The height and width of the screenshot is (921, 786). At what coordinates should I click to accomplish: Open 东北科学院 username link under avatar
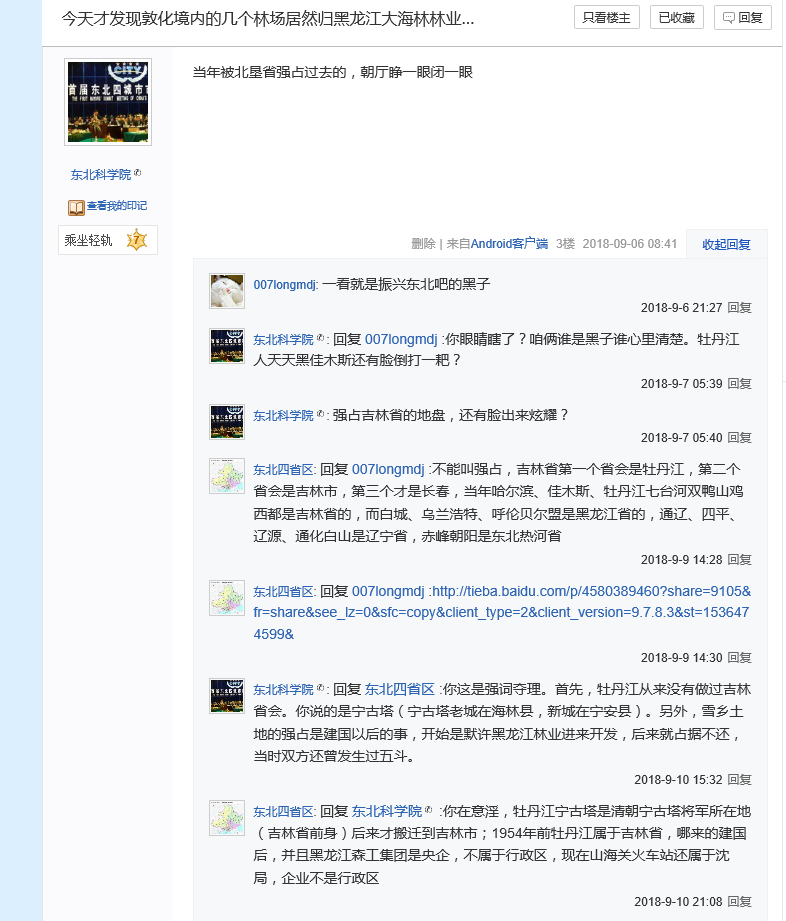(100, 174)
